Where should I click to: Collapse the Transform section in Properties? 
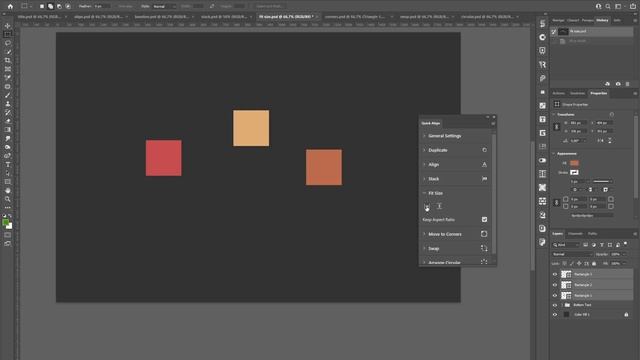pos(554,114)
